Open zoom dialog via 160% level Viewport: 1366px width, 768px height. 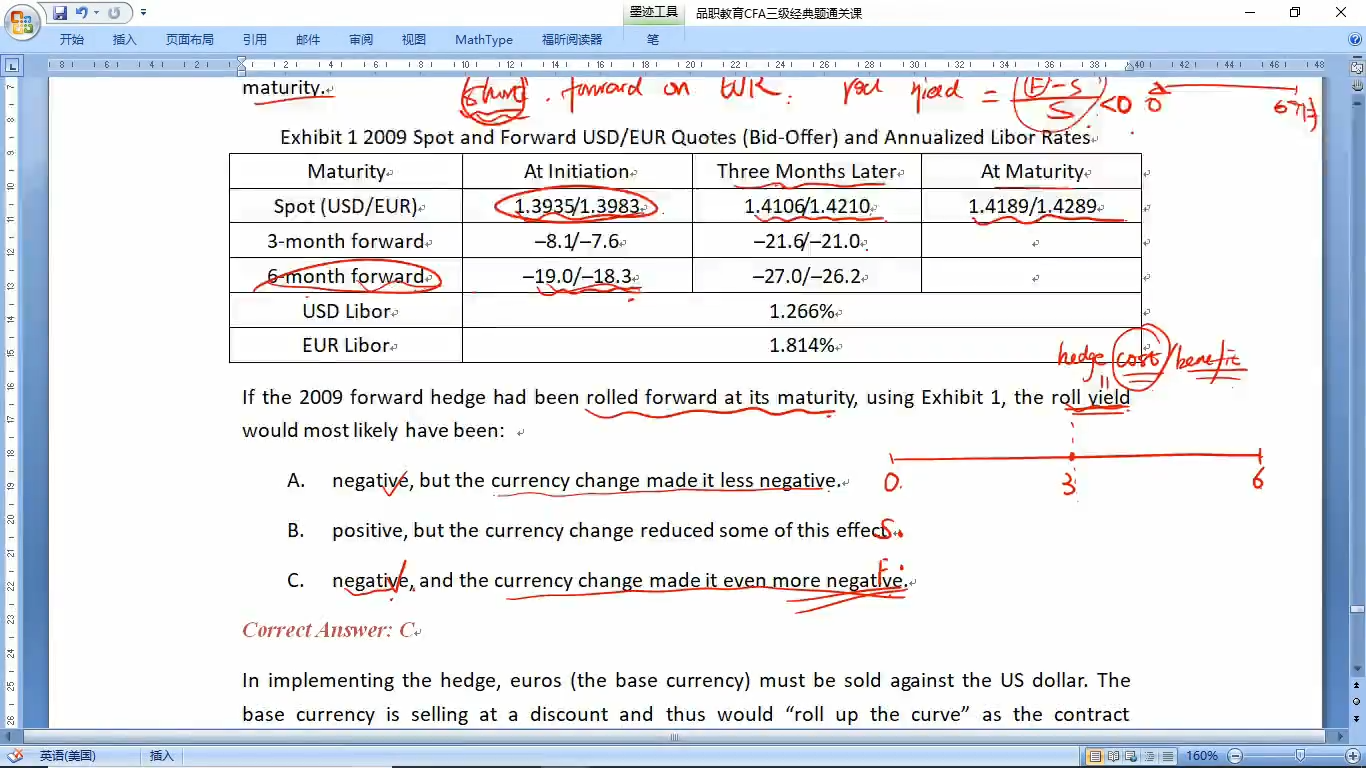1201,756
